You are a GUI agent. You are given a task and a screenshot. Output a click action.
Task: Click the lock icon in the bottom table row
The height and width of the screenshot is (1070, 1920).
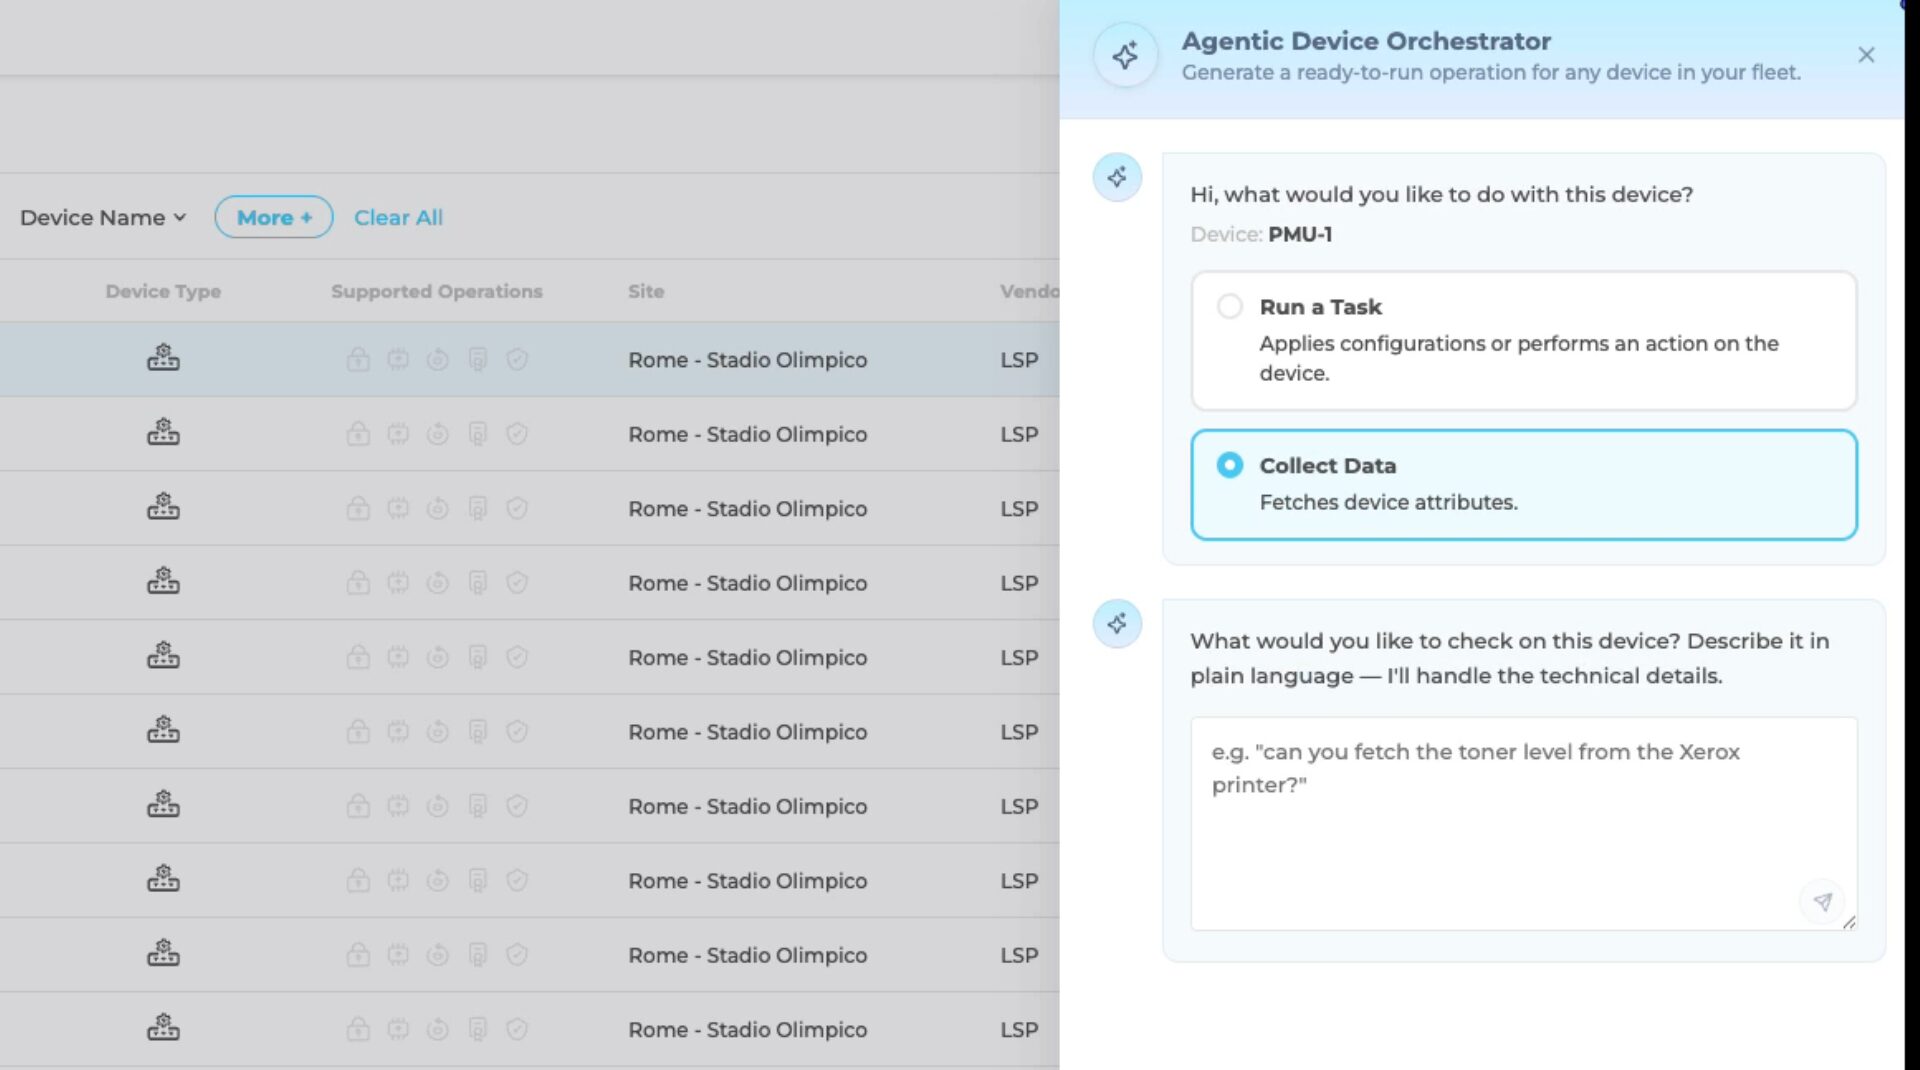coord(358,1029)
